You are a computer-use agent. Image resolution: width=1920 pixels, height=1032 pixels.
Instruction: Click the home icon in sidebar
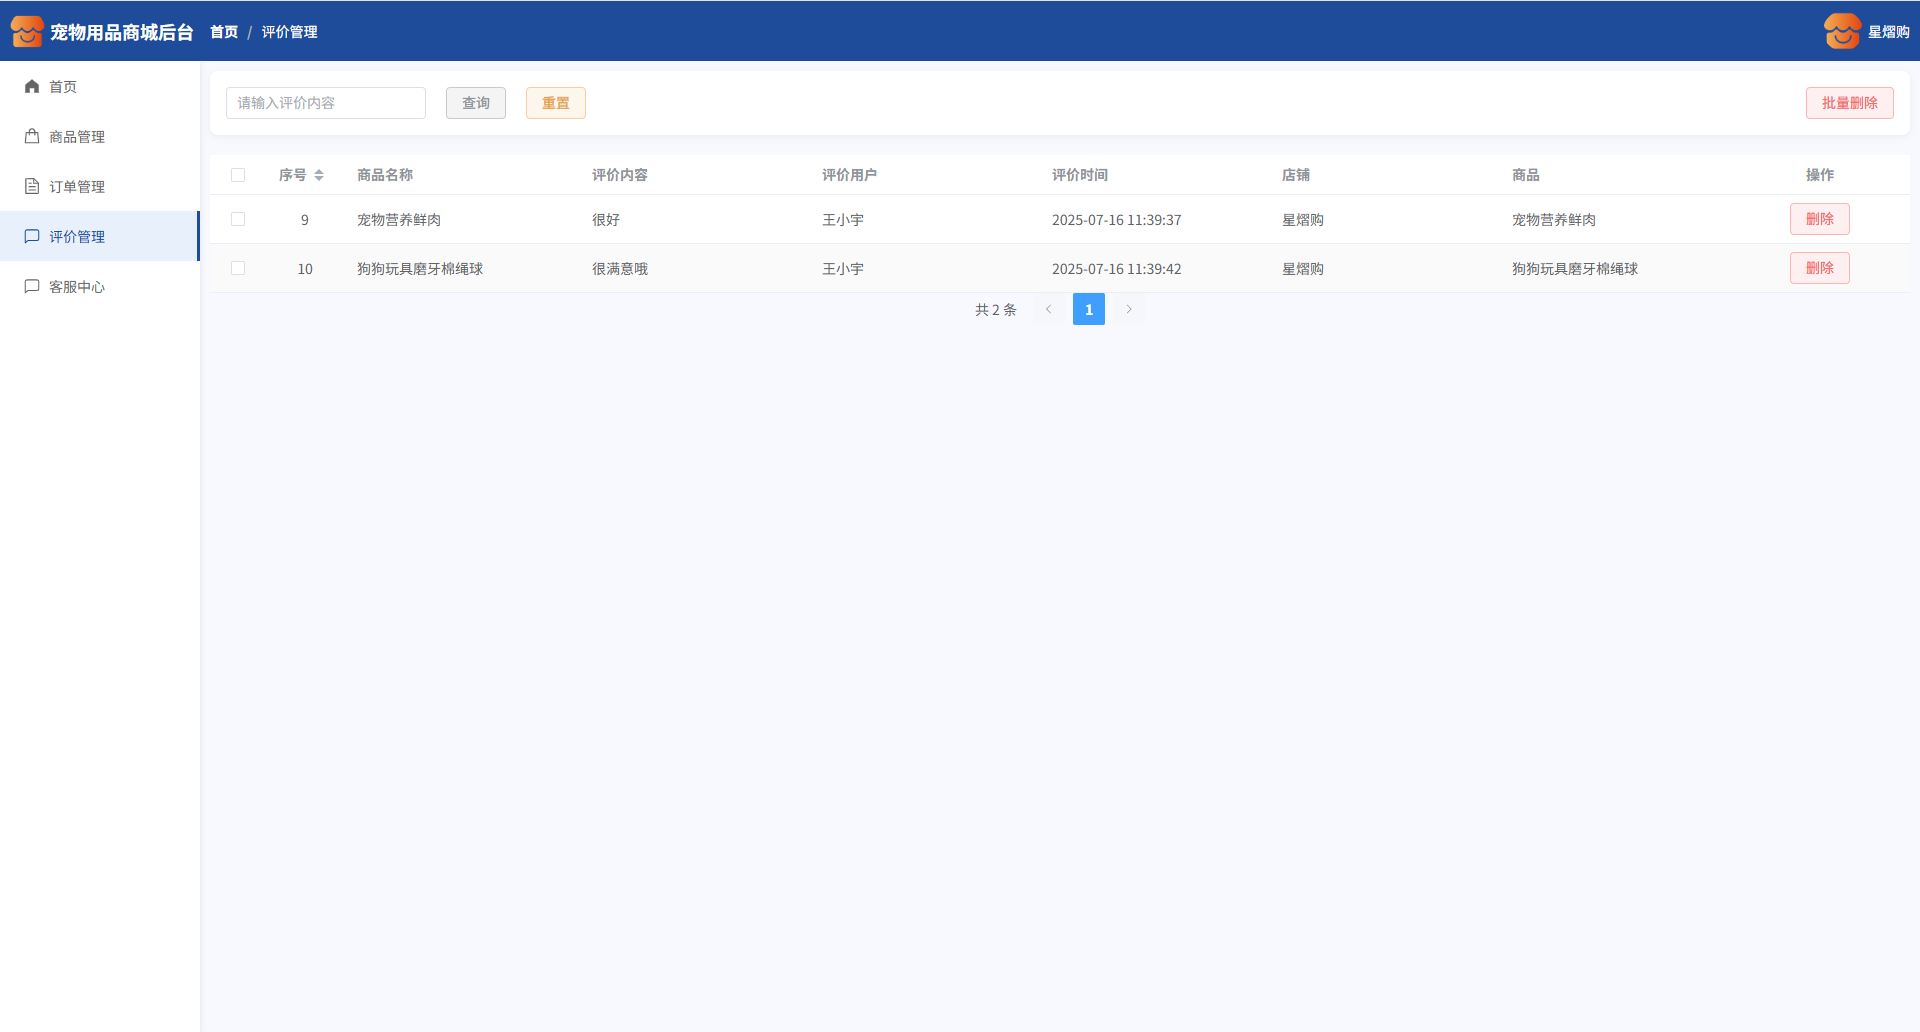pos(32,87)
